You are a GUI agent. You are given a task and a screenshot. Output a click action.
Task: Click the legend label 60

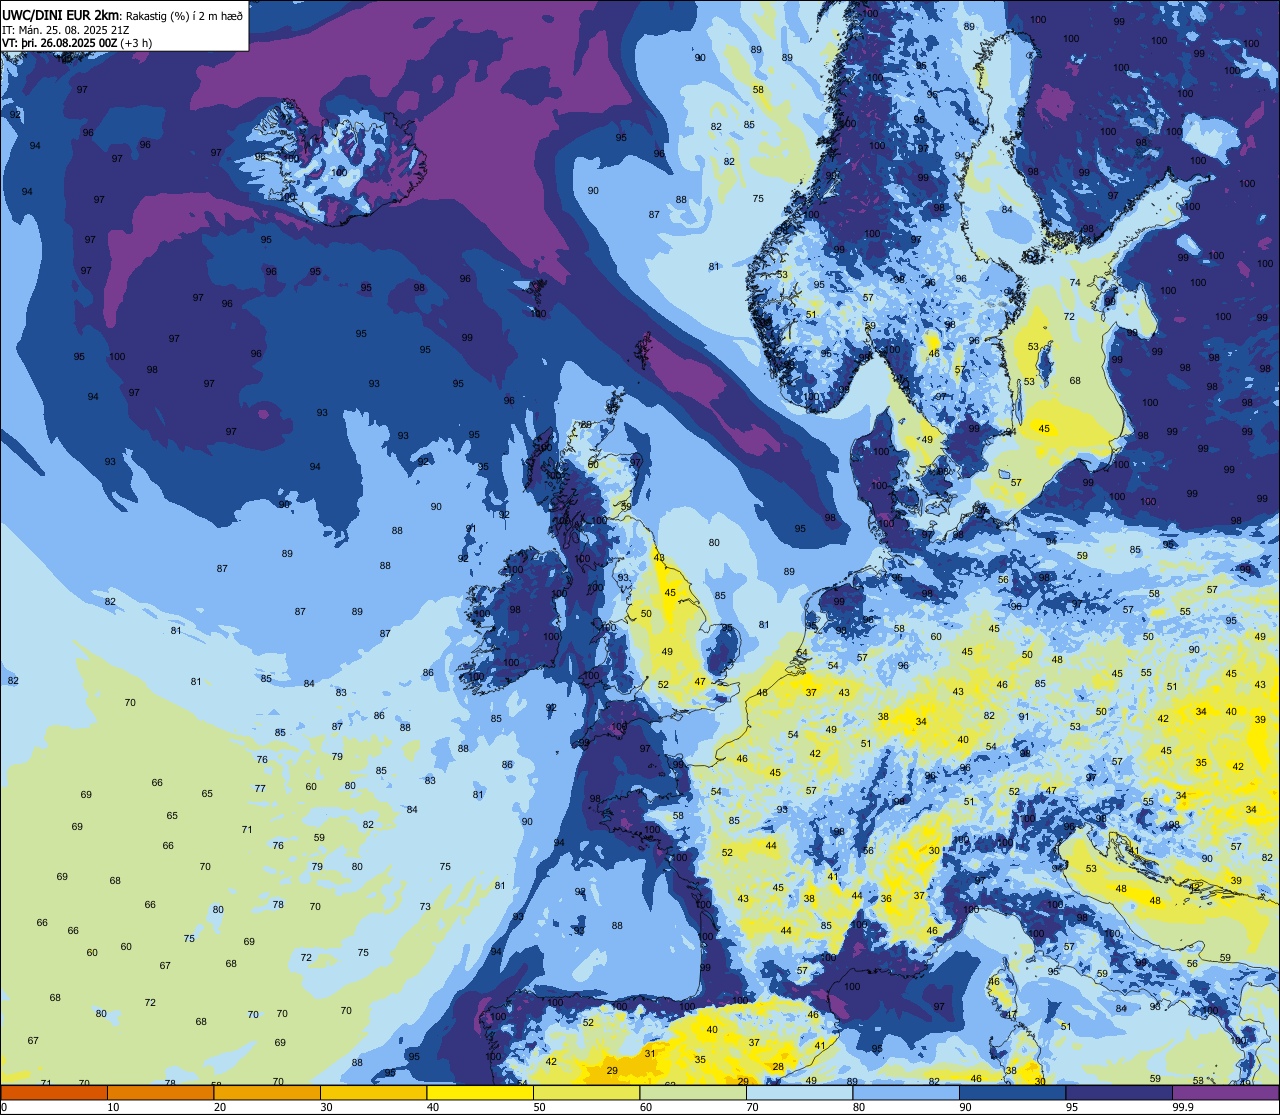pyautogui.click(x=646, y=1107)
